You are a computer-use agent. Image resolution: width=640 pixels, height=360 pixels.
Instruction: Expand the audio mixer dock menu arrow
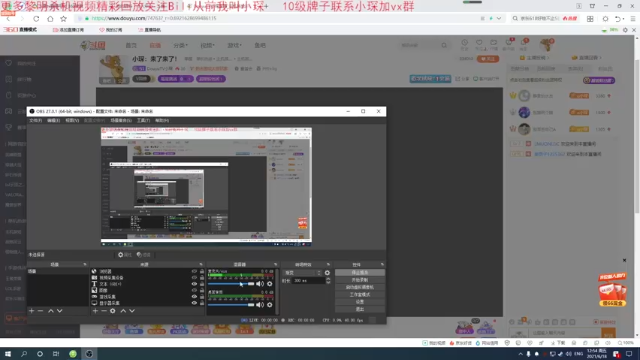[x=276, y=264]
